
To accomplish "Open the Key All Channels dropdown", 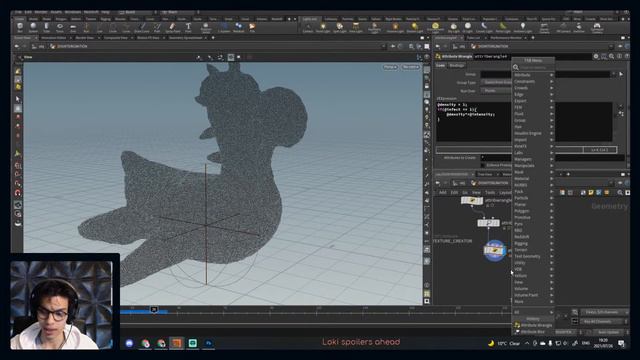I will (604, 322).
